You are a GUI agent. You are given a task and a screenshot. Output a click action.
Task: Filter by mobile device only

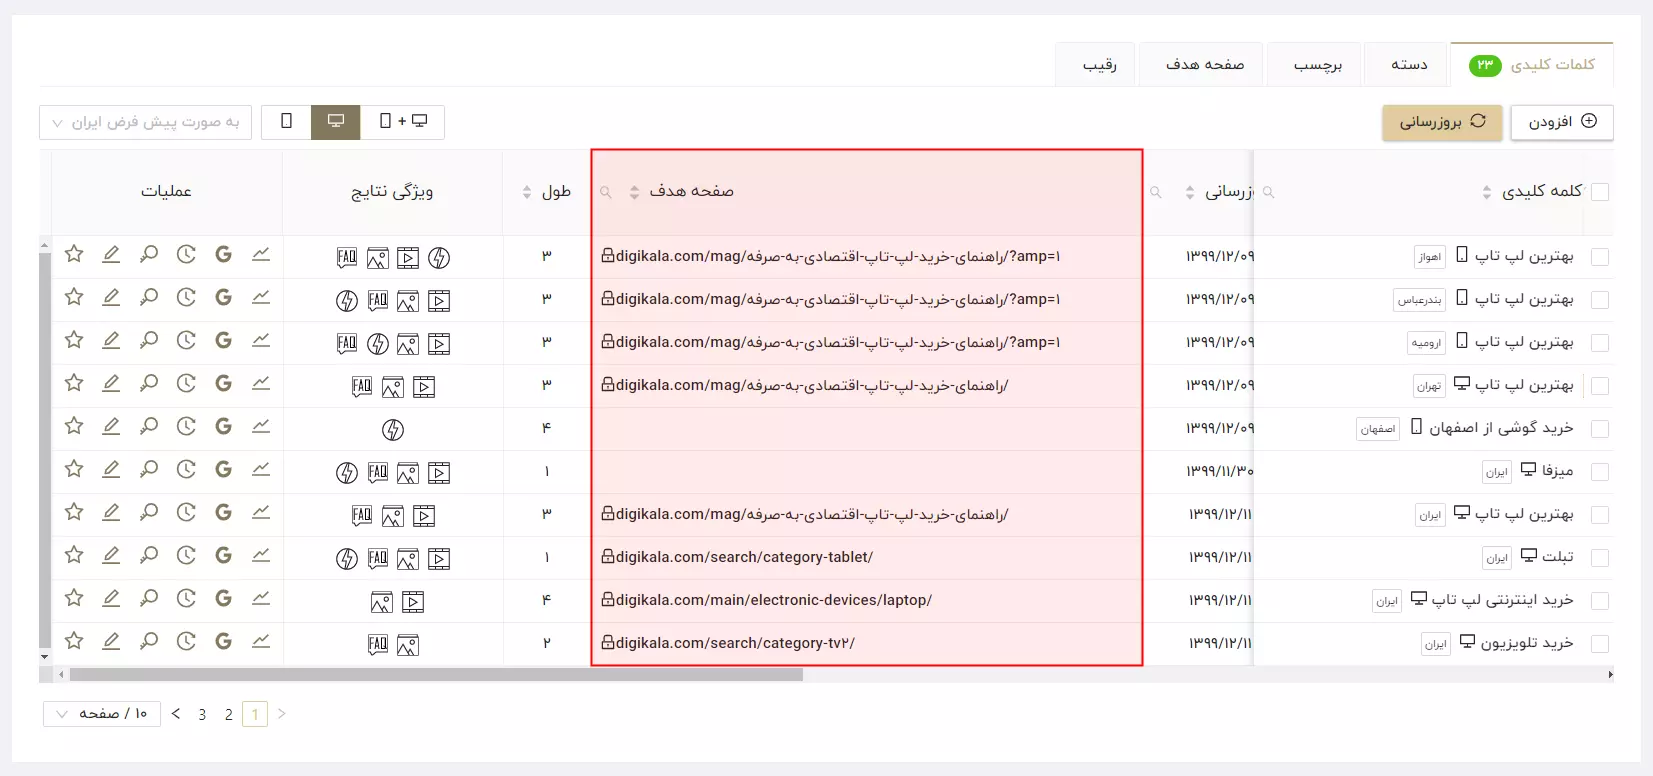click(286, 122)
